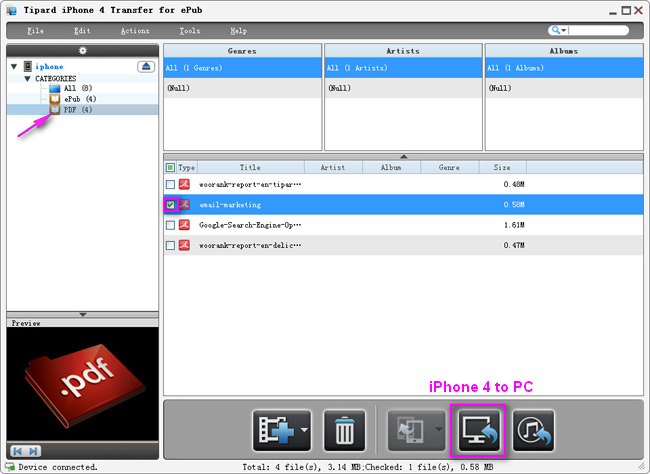This screenshot has height=474, width=650.
Task: Select (Null) entry in Albums list
Action: click(x=564, y=88)
